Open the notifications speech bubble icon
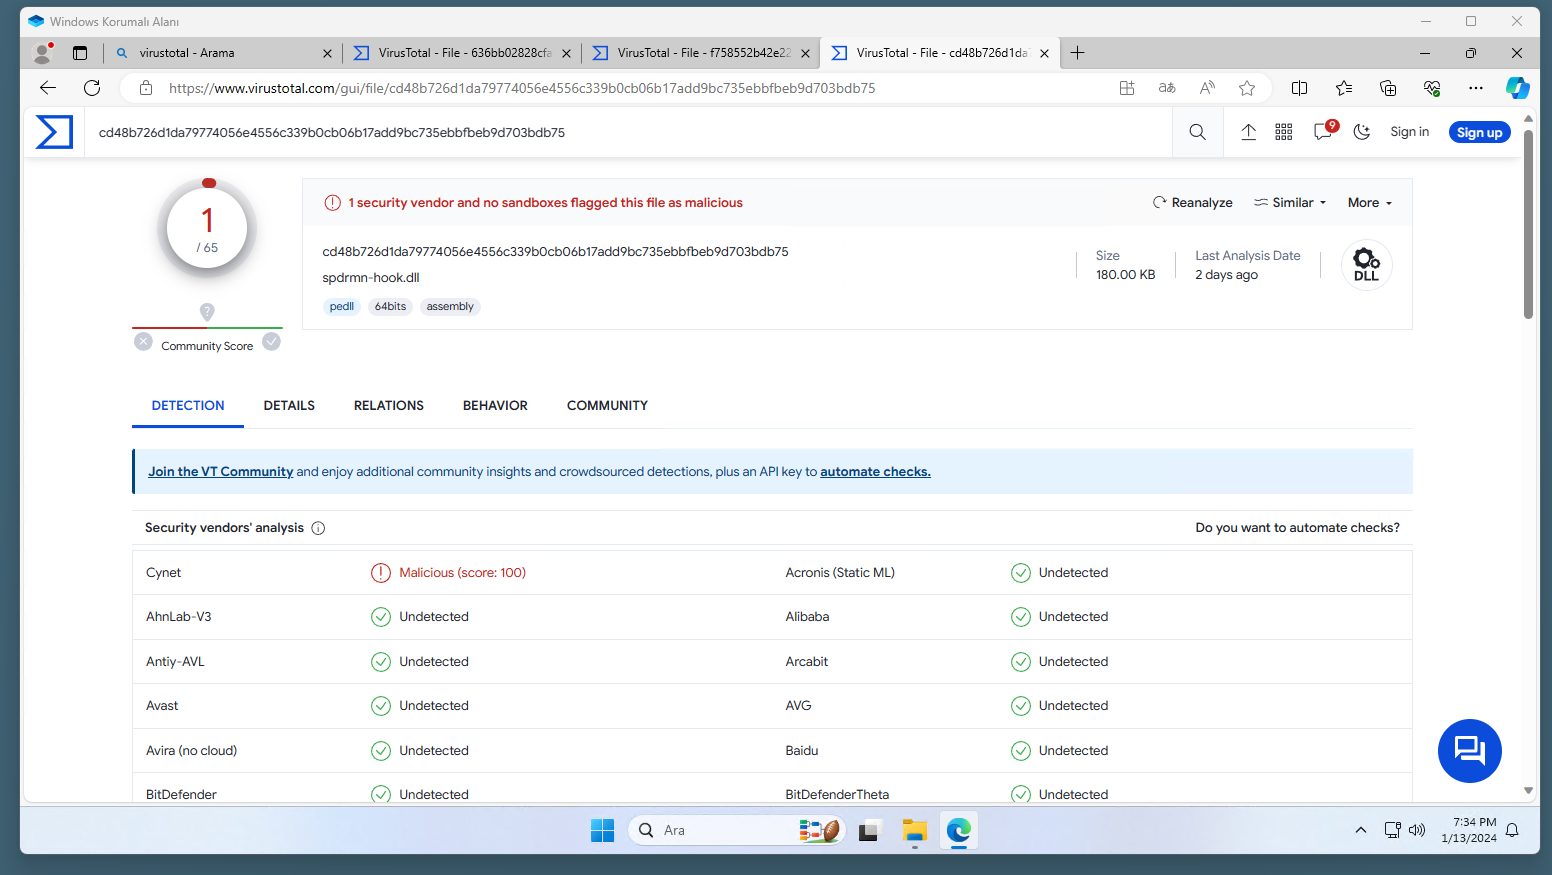The image size is (1552, 875). tap(1323, 131)
